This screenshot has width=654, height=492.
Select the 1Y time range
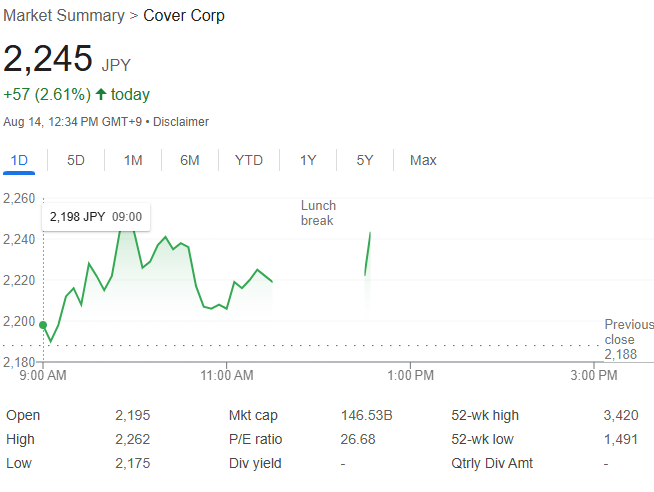click(x=308, y=160)
